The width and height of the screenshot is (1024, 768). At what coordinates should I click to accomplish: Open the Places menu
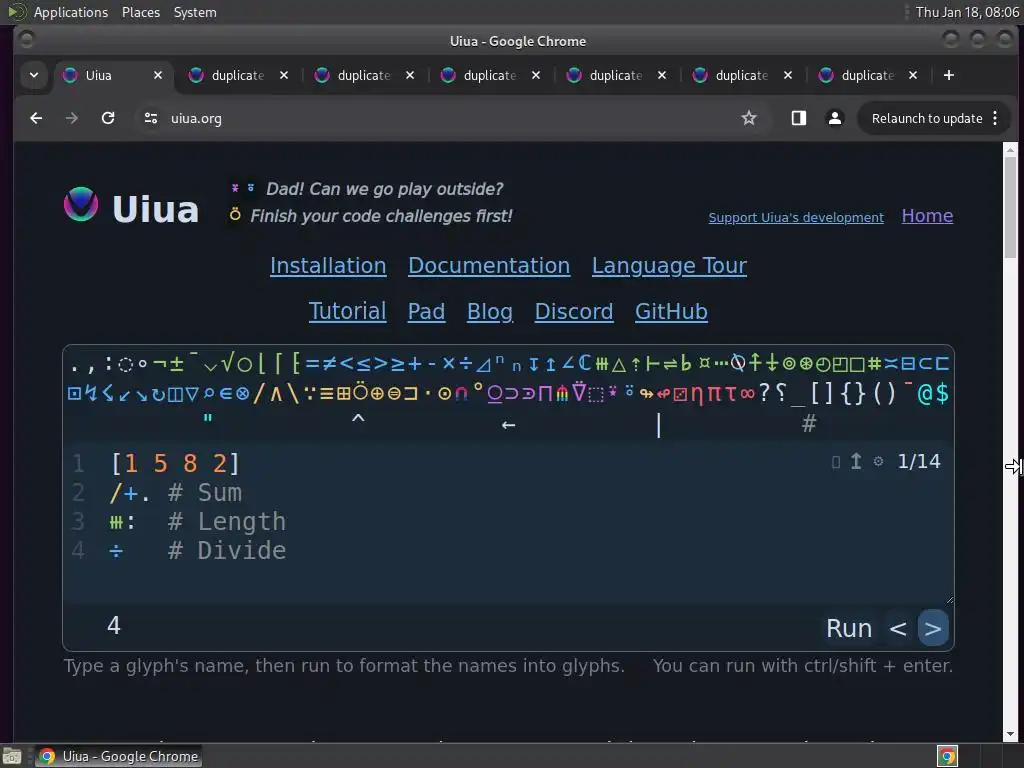[140, 12]
